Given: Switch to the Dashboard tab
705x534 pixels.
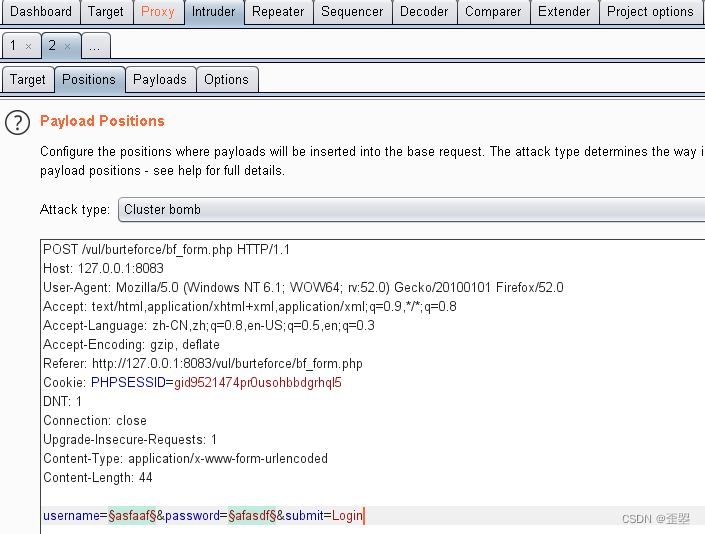Looking at the screenshot, I should 40,12.
